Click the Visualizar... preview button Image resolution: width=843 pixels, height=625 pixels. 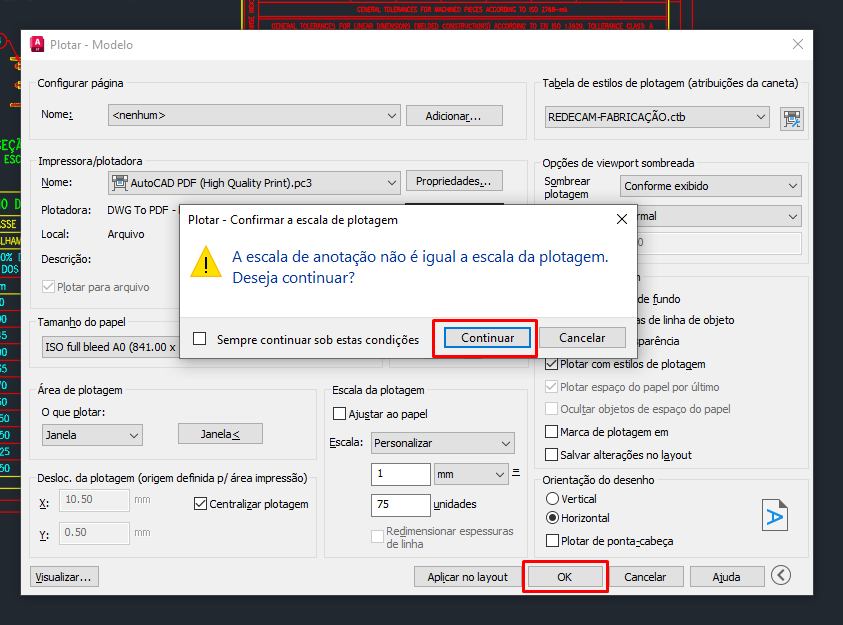[65, 577]
